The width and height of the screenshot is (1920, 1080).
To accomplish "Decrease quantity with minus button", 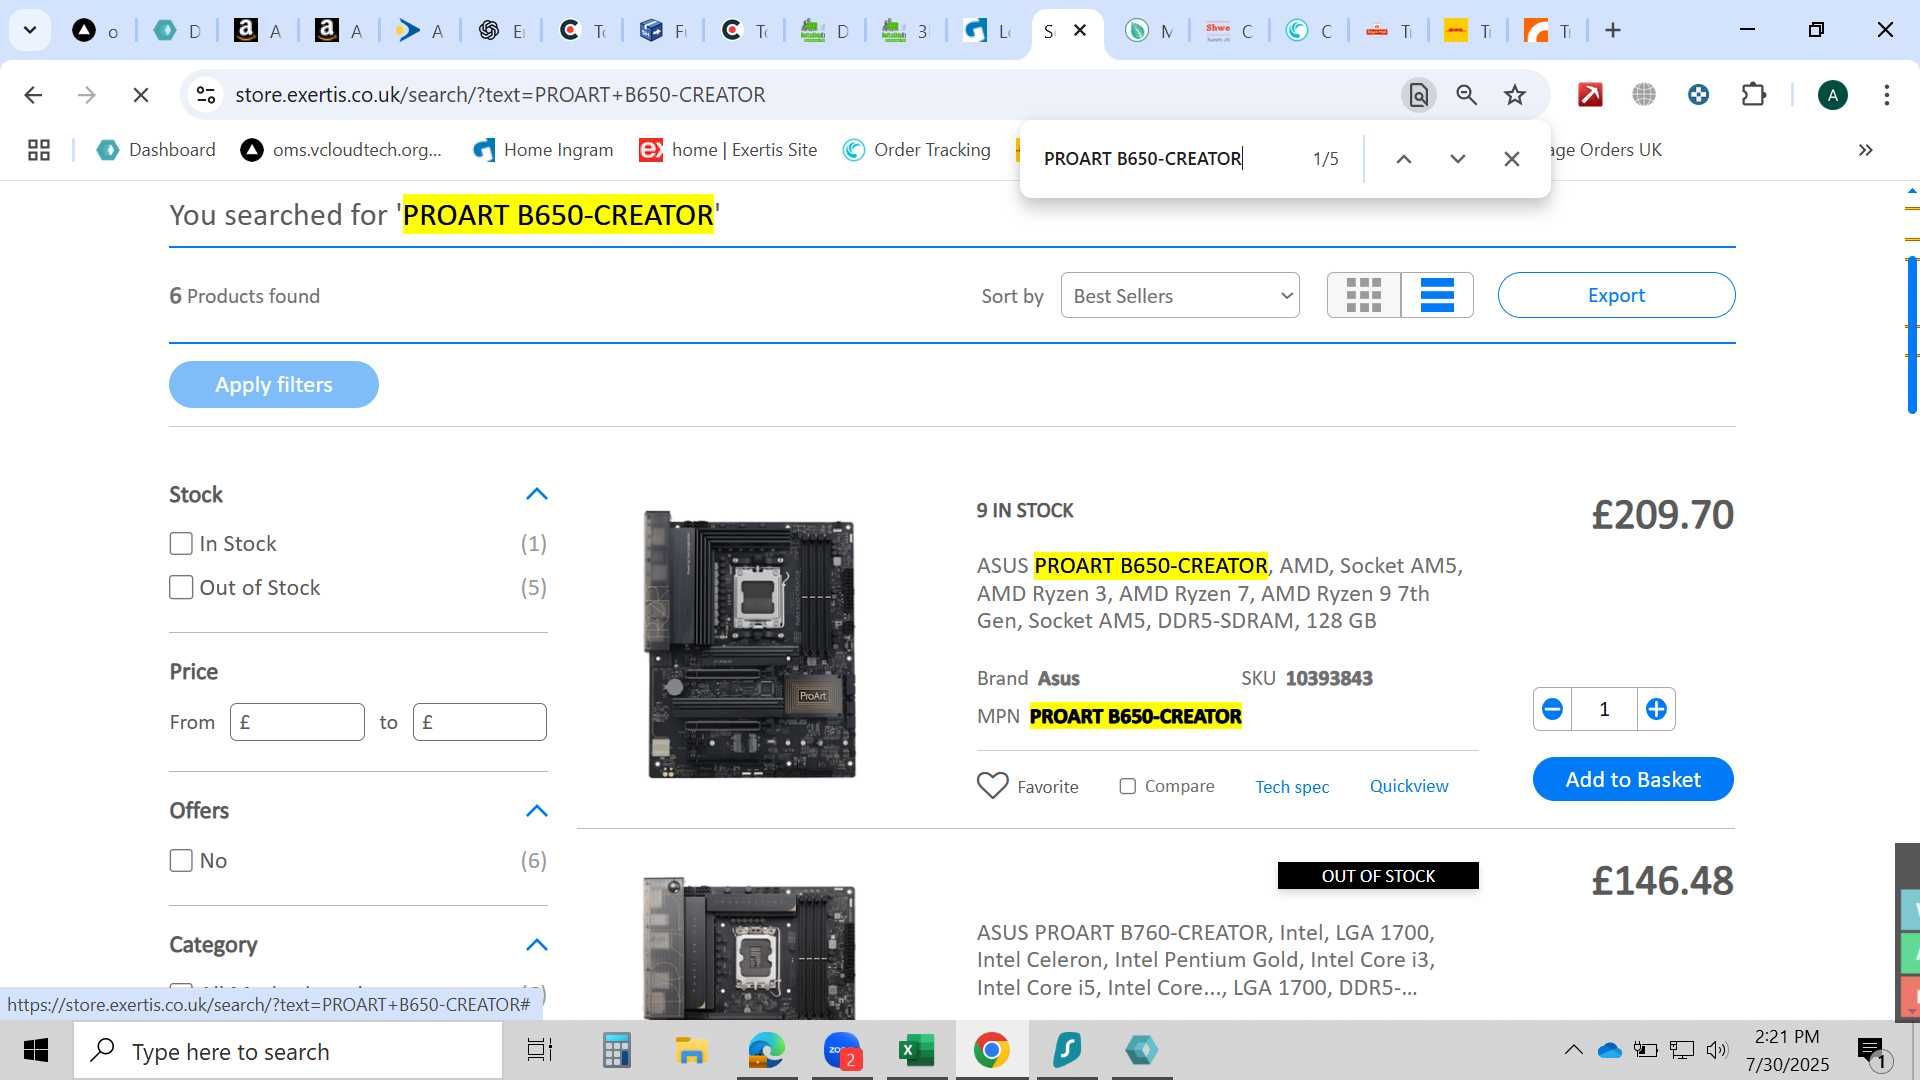I will tap(1552, 709).
